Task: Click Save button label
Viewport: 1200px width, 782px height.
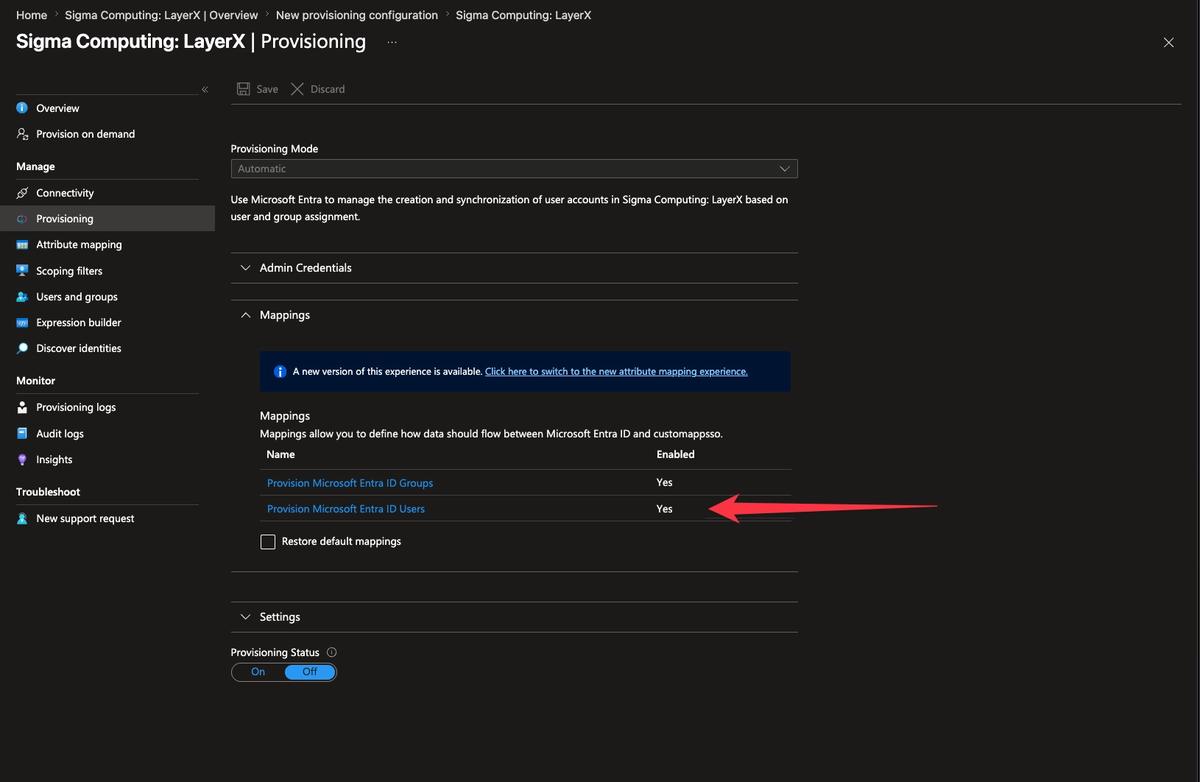Action: [x=267, y=89]
